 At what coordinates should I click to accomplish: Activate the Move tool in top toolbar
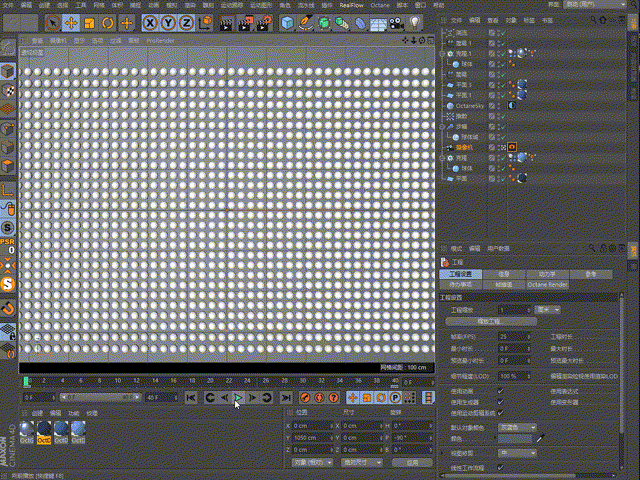pyautogui.click(x=71, y=23)
